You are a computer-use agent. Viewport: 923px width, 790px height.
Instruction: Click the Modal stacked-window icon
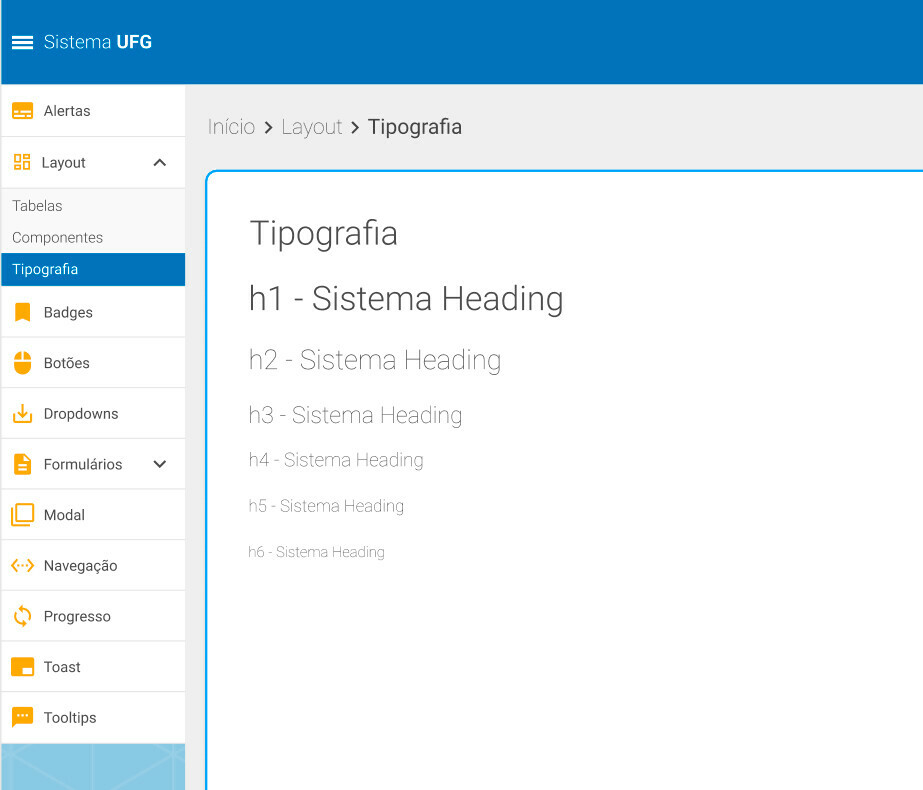tap(22, 515)
